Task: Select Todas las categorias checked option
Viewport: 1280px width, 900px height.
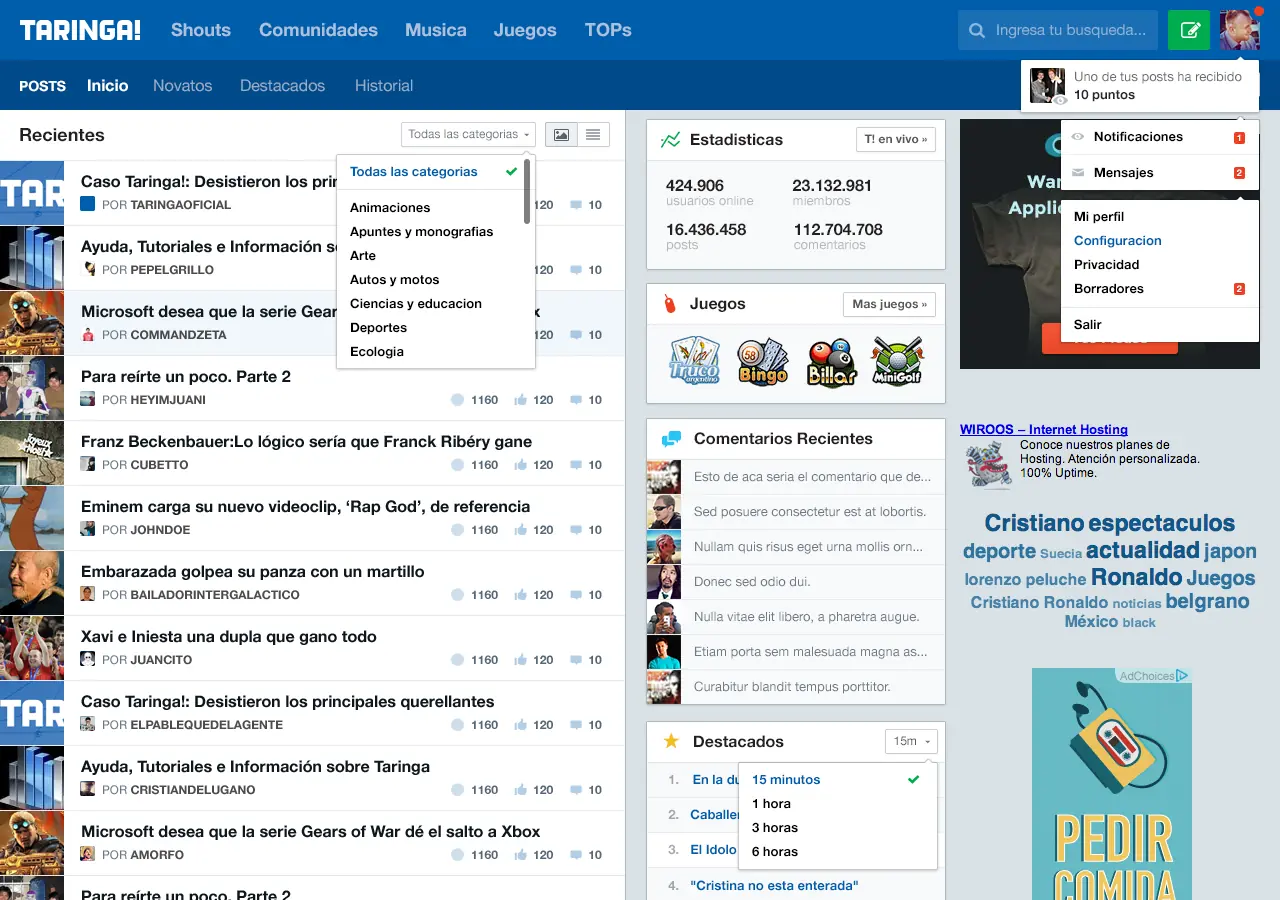Action: coord(435,172)
